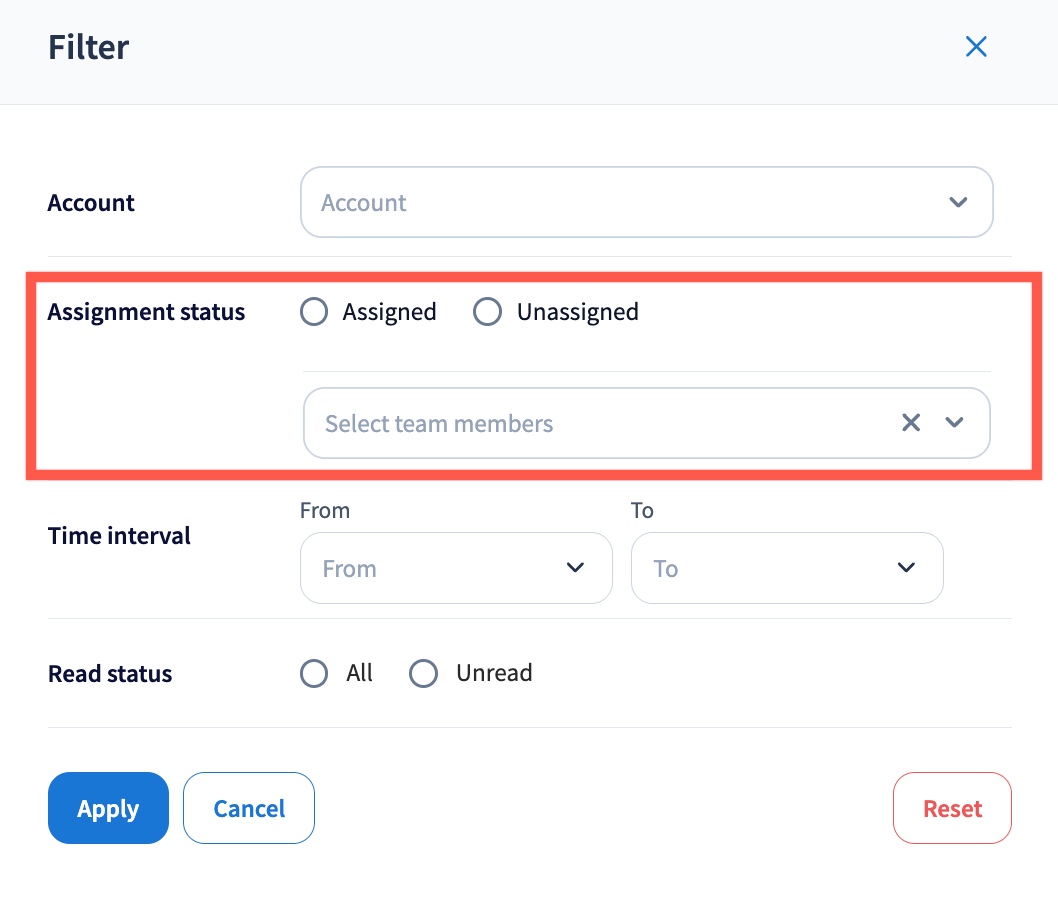Click the Read status label

[x=110, y=674]
